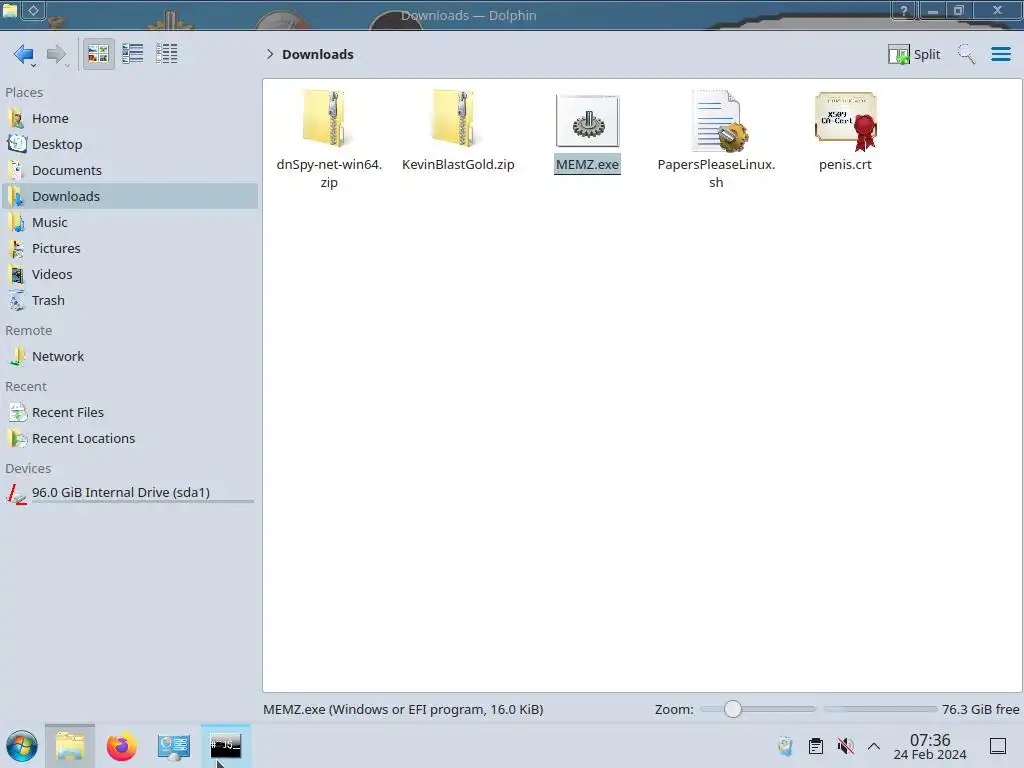Select 96.0 GiB Internal Drive (sda1)
Viewport: 1024px width, 768px height.
tap(130, 493)
